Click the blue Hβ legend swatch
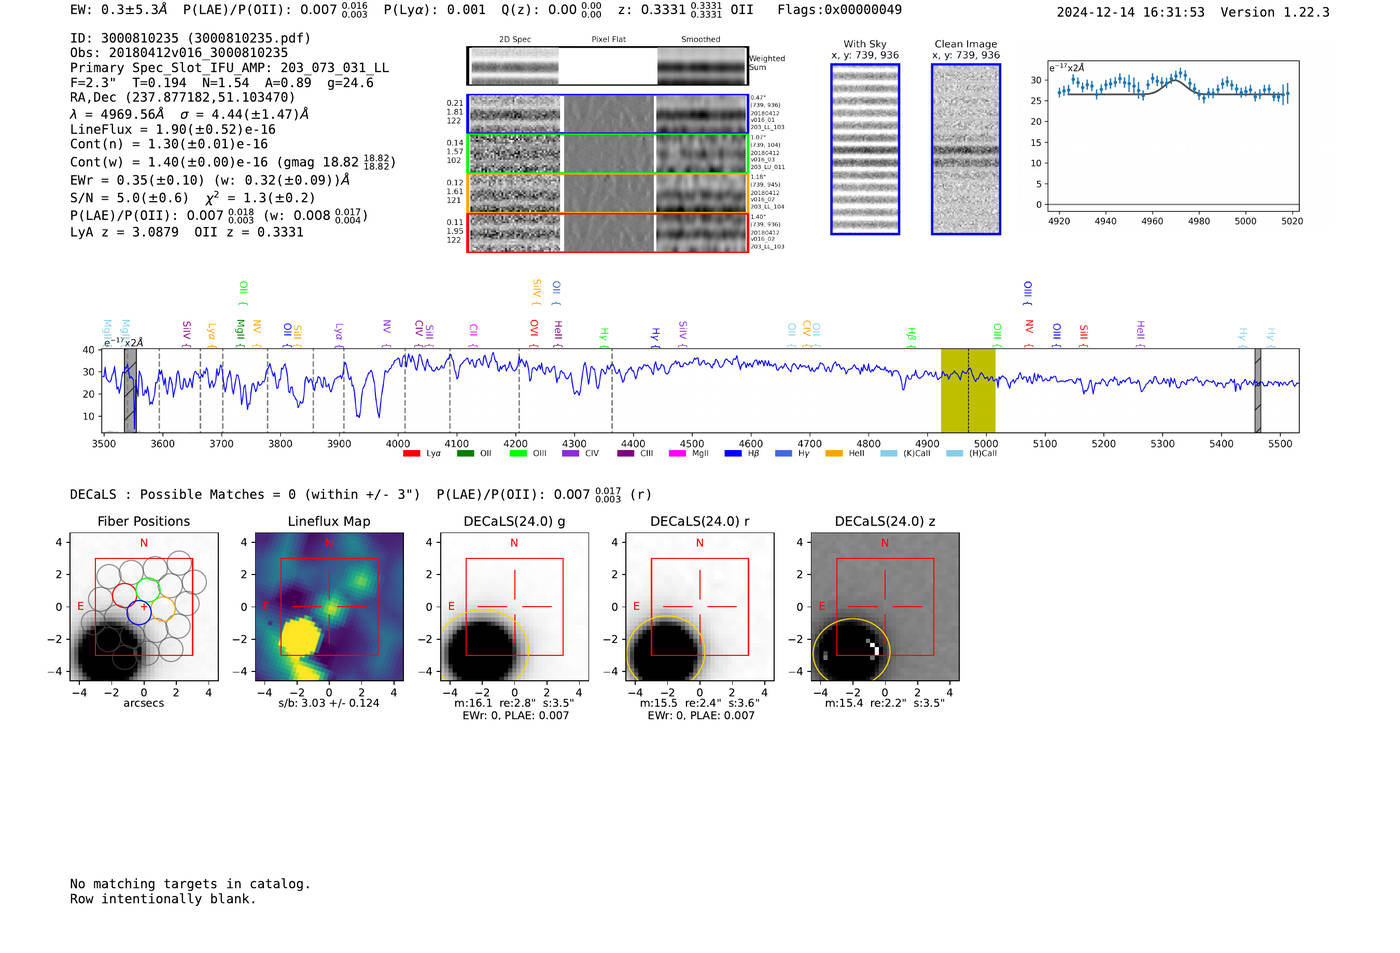 point(733,454)
